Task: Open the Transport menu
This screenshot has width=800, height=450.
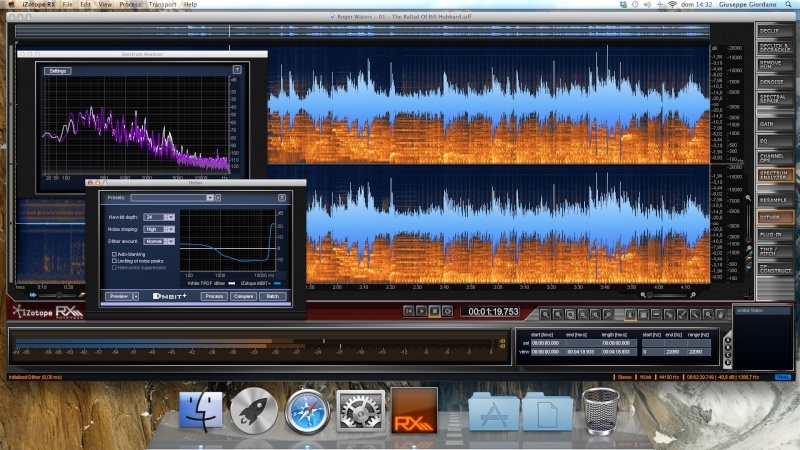Action: click(x=162, y=5)
